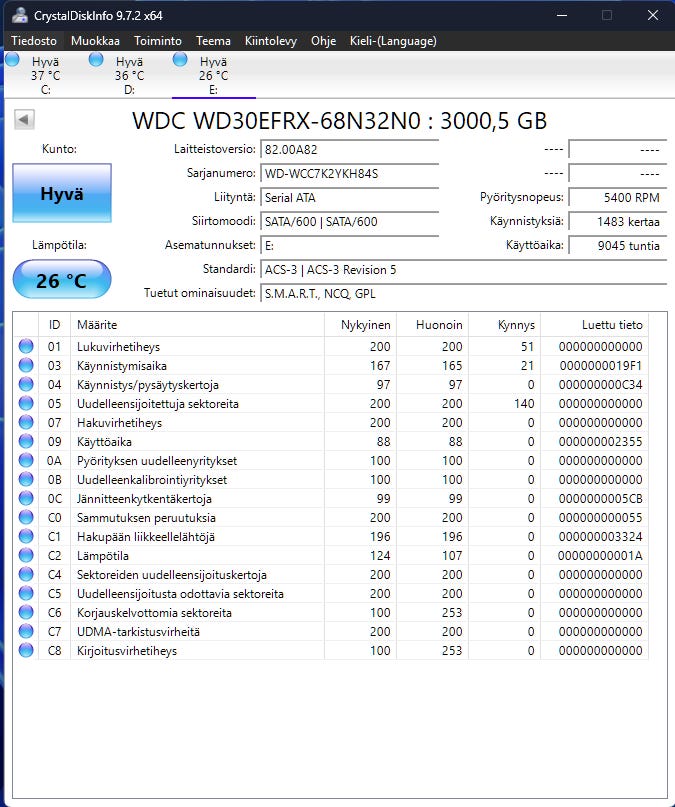675x807 pixels.
Task: Open the Kieli-(Language) menu
Action: pos(393,41)
